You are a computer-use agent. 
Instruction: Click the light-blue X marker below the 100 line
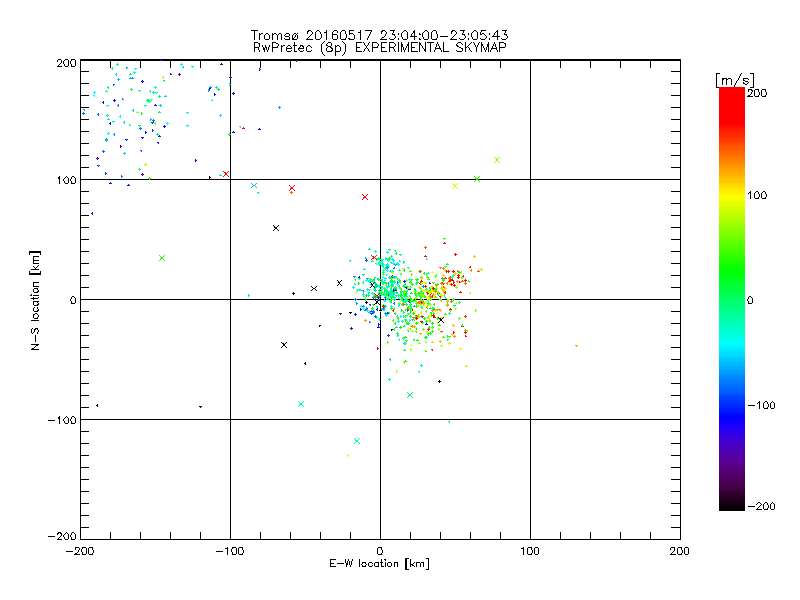pos(254,186)
